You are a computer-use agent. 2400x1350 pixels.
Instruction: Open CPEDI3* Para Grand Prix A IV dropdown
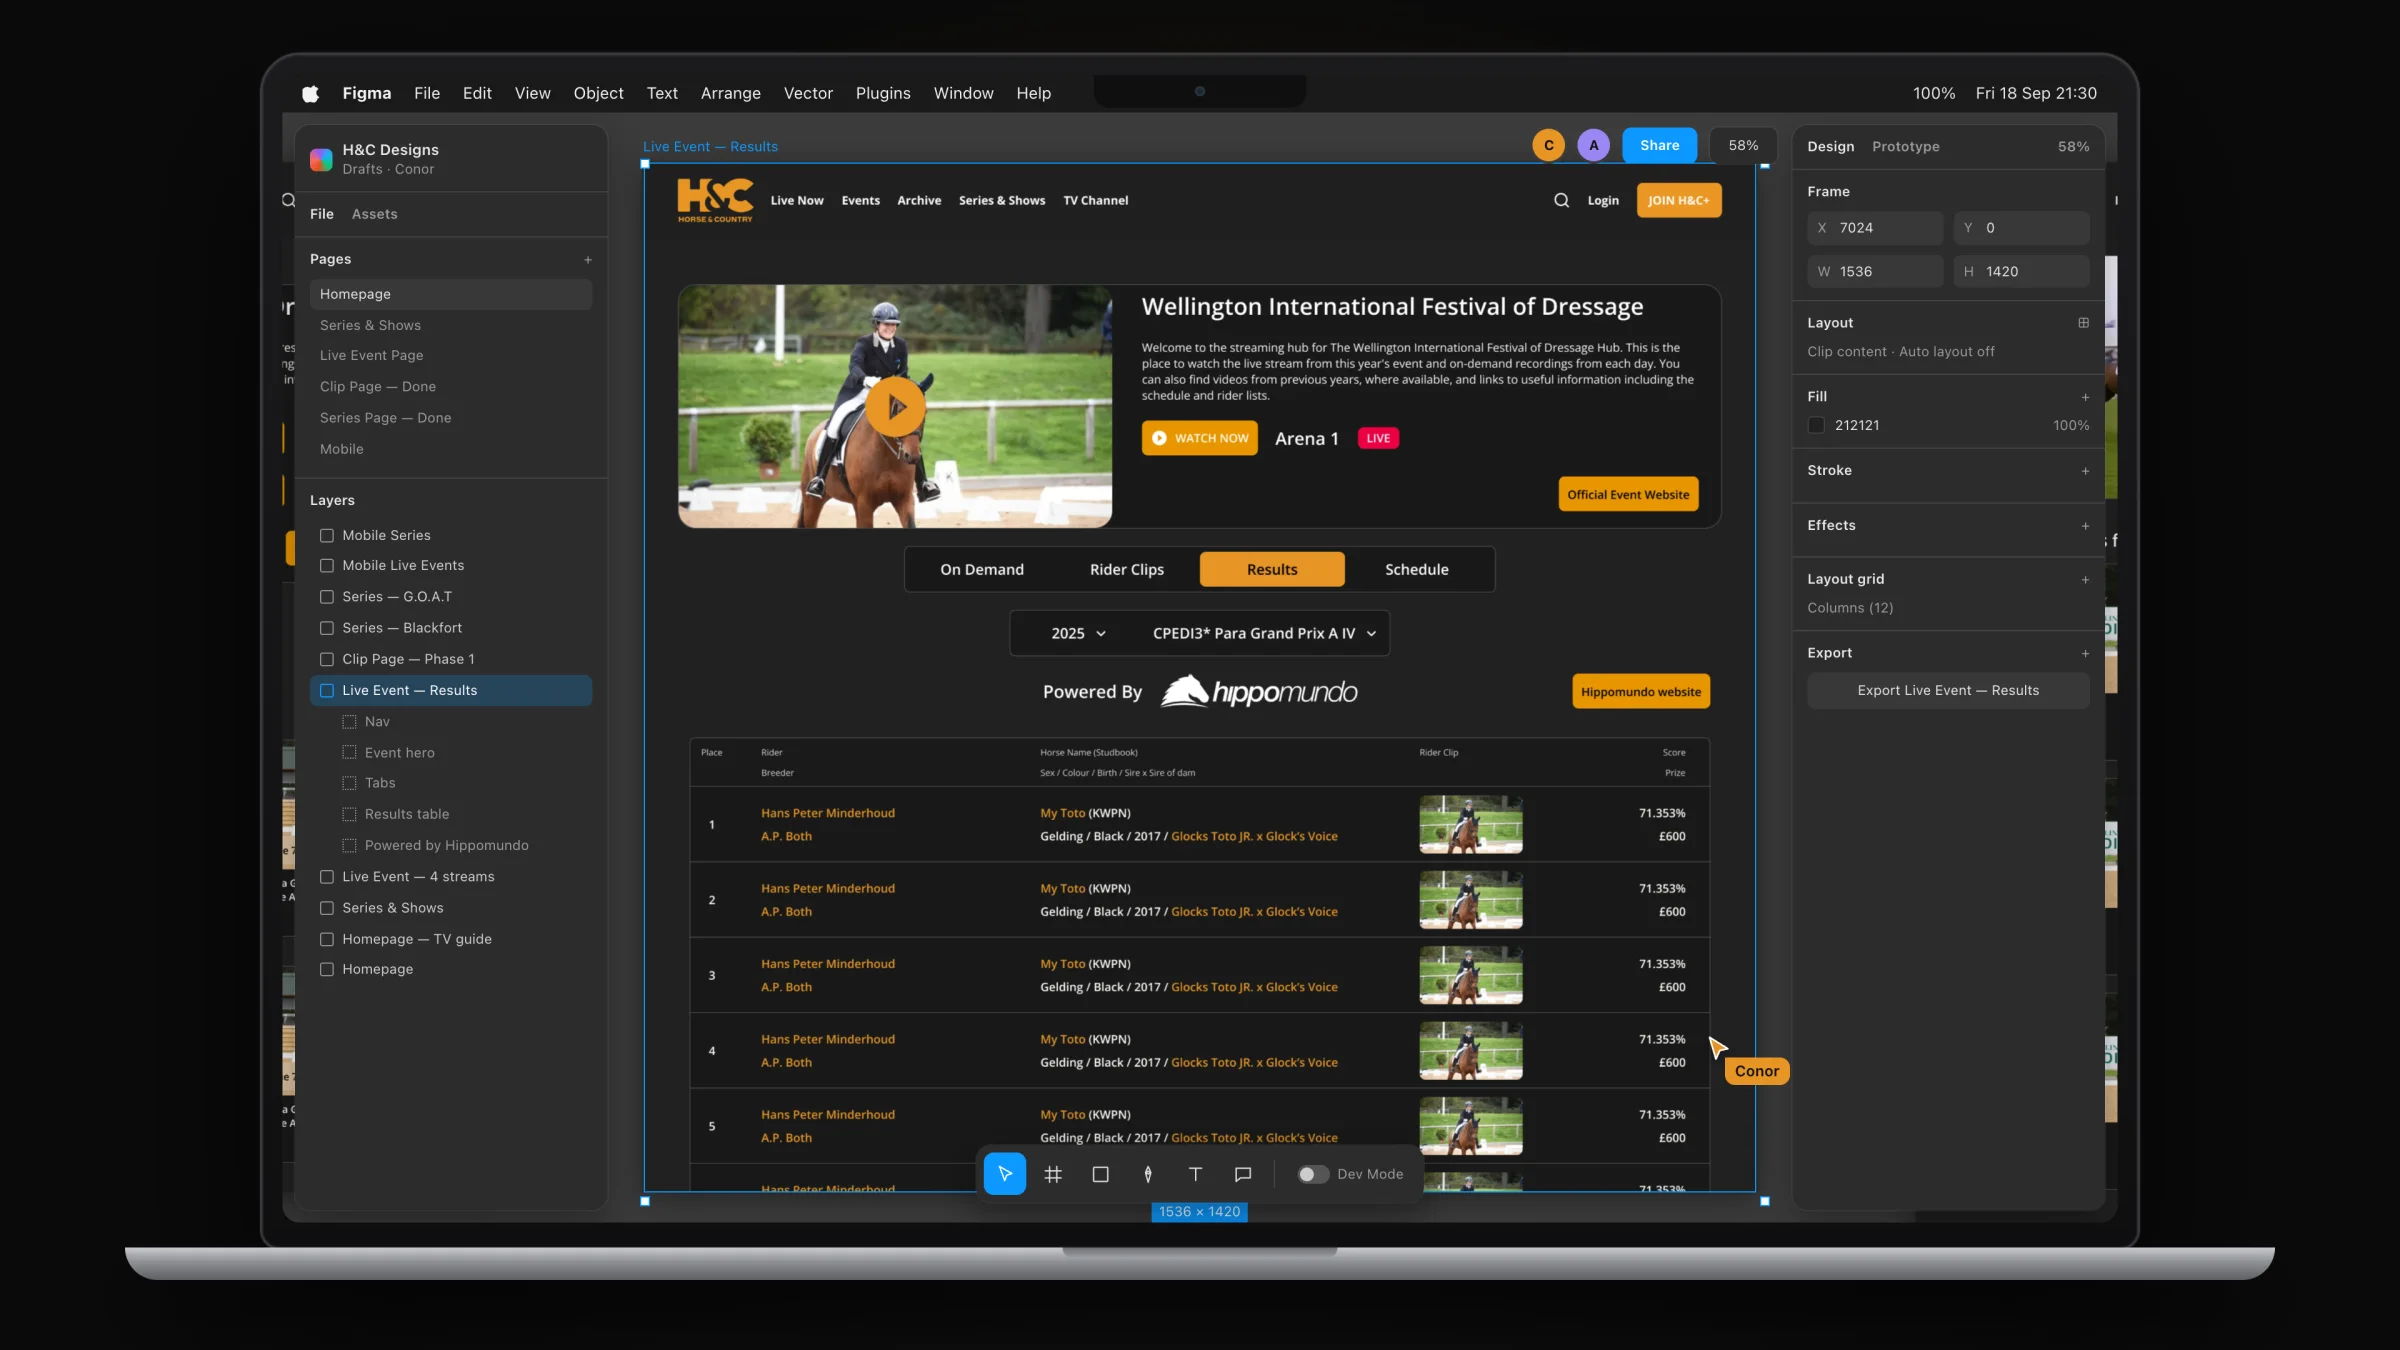click(x=1264, y=633)
